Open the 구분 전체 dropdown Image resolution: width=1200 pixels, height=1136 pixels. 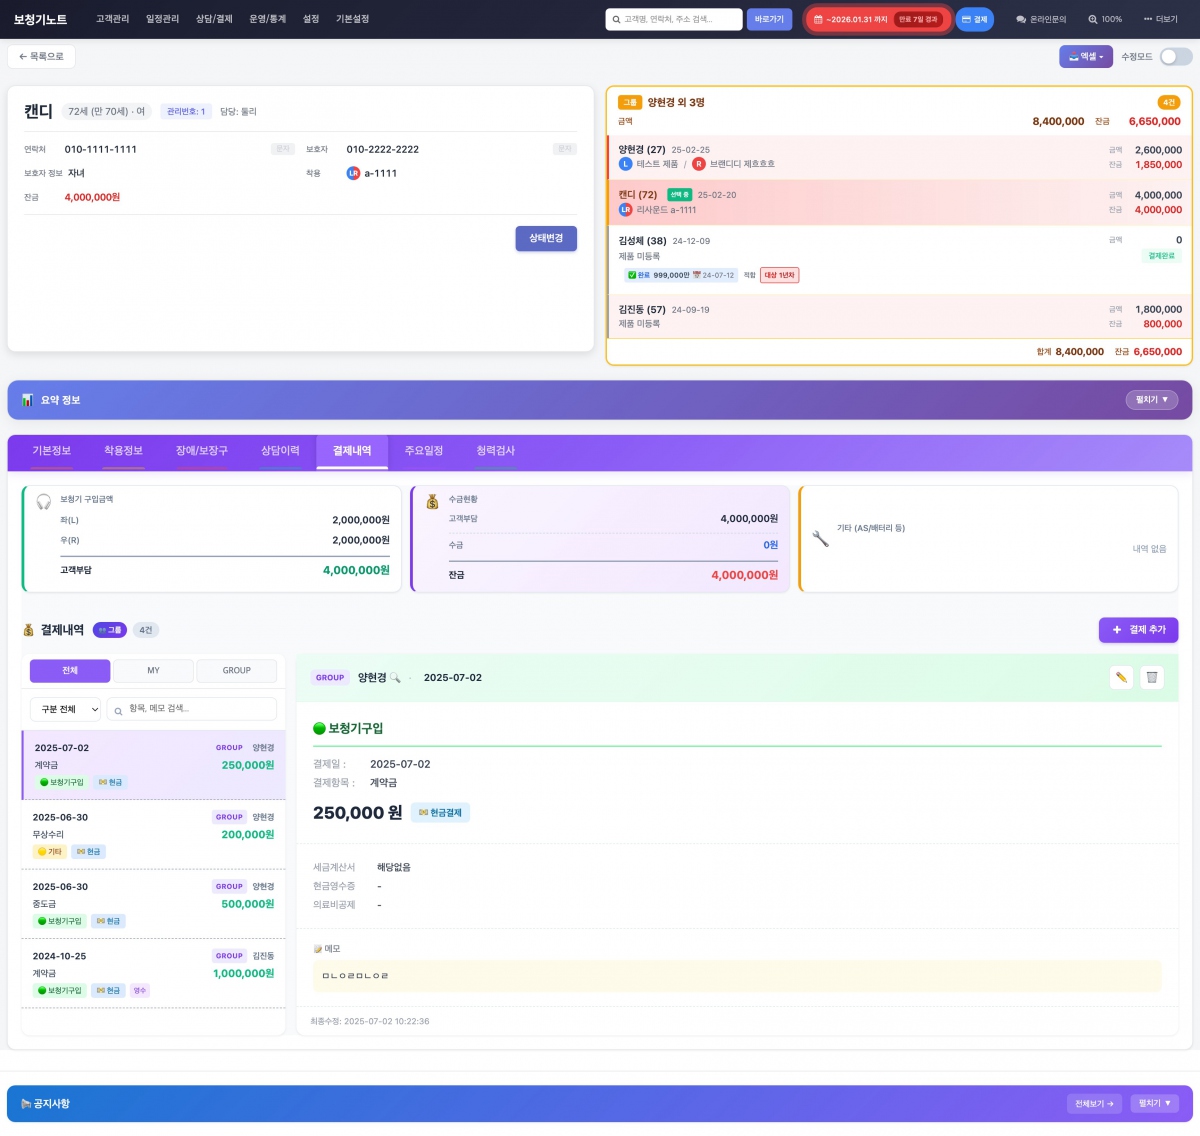65,709
